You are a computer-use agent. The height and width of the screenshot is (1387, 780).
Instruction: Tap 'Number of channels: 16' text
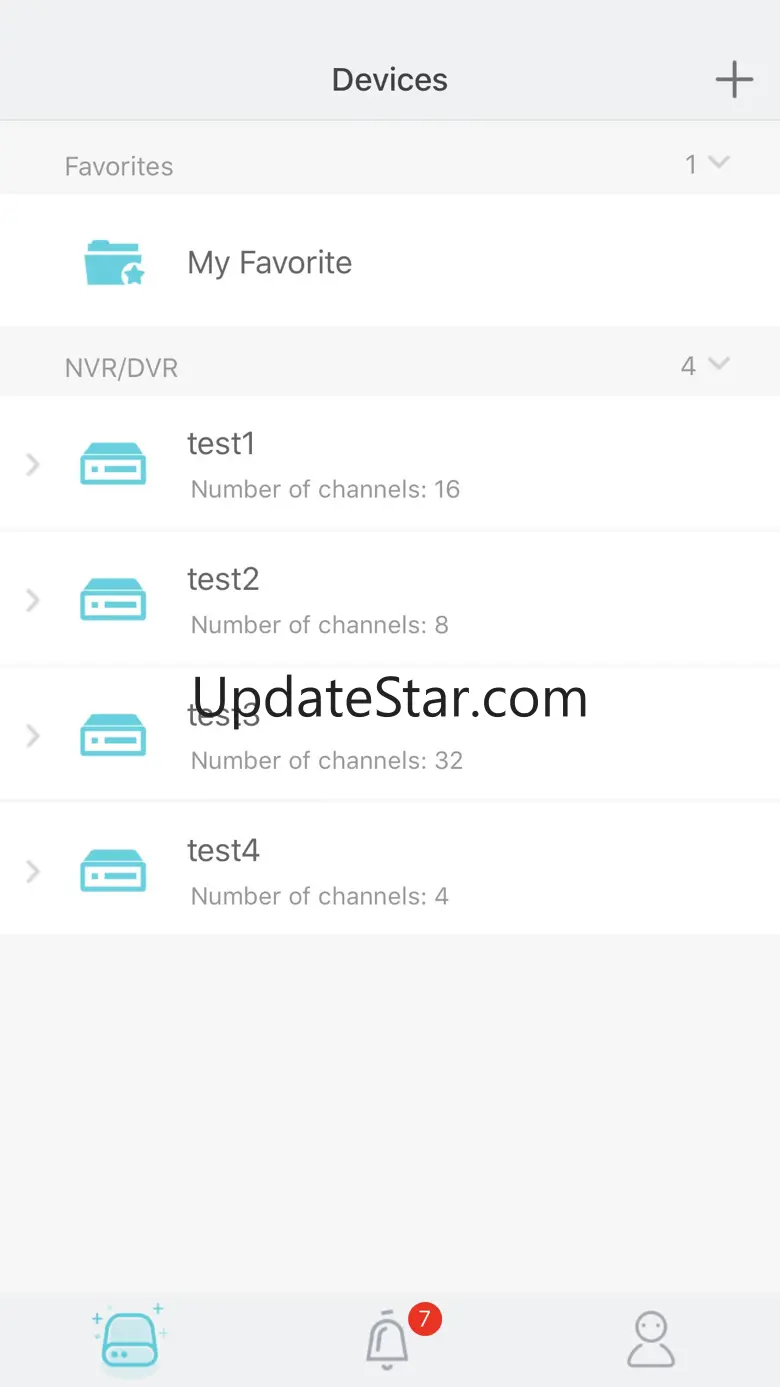[x=325, y=489]
